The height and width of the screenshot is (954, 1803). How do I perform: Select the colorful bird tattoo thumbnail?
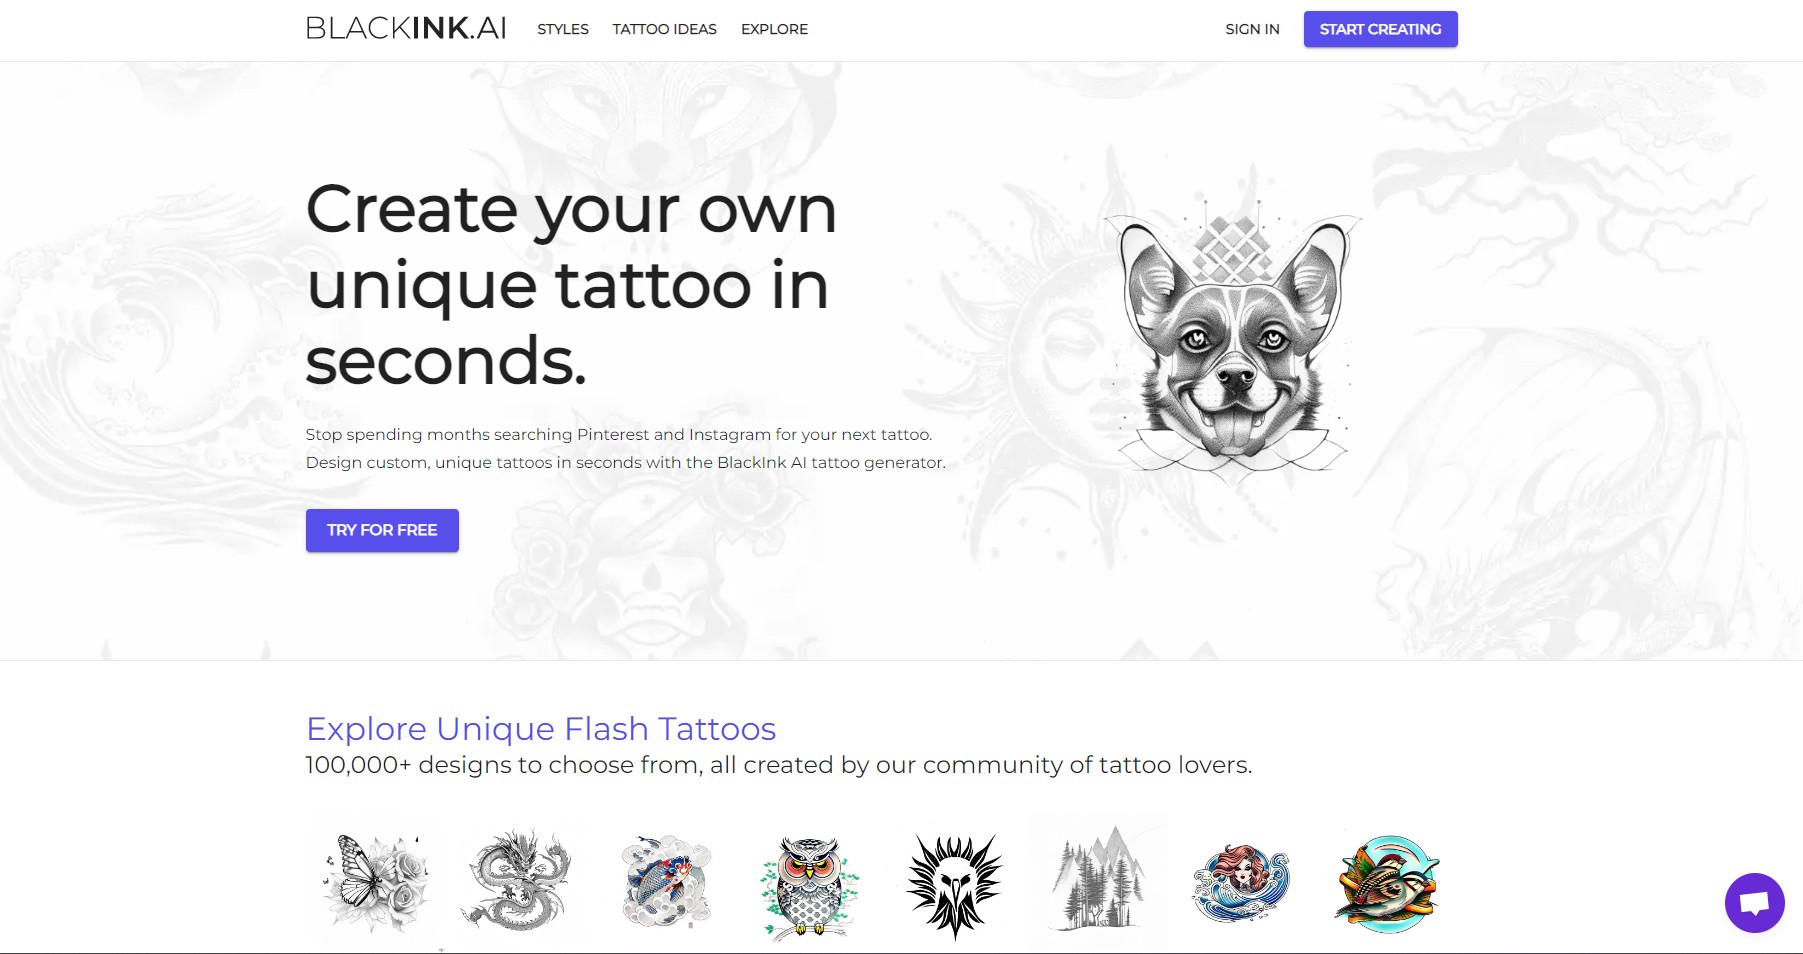tap(1388, 883)
